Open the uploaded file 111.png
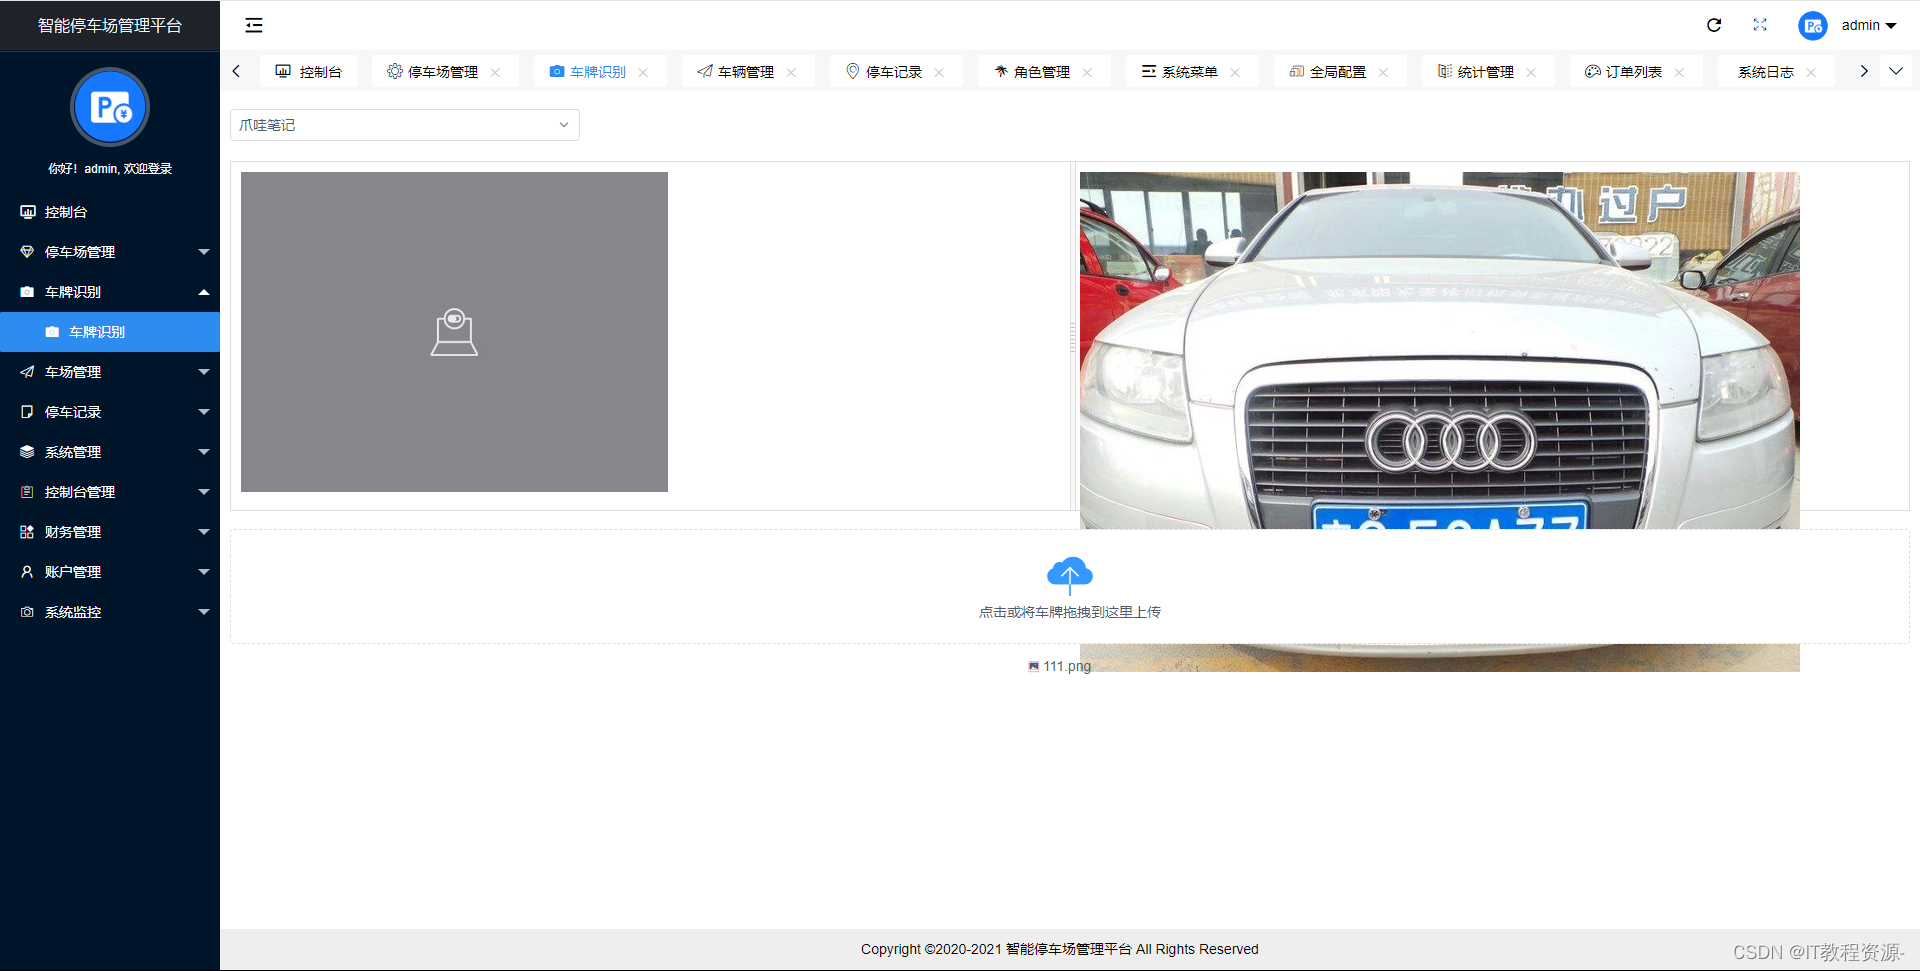The width and height of the screenshot is (1920, 971). pyautogui.click(x=1060, y=666)
